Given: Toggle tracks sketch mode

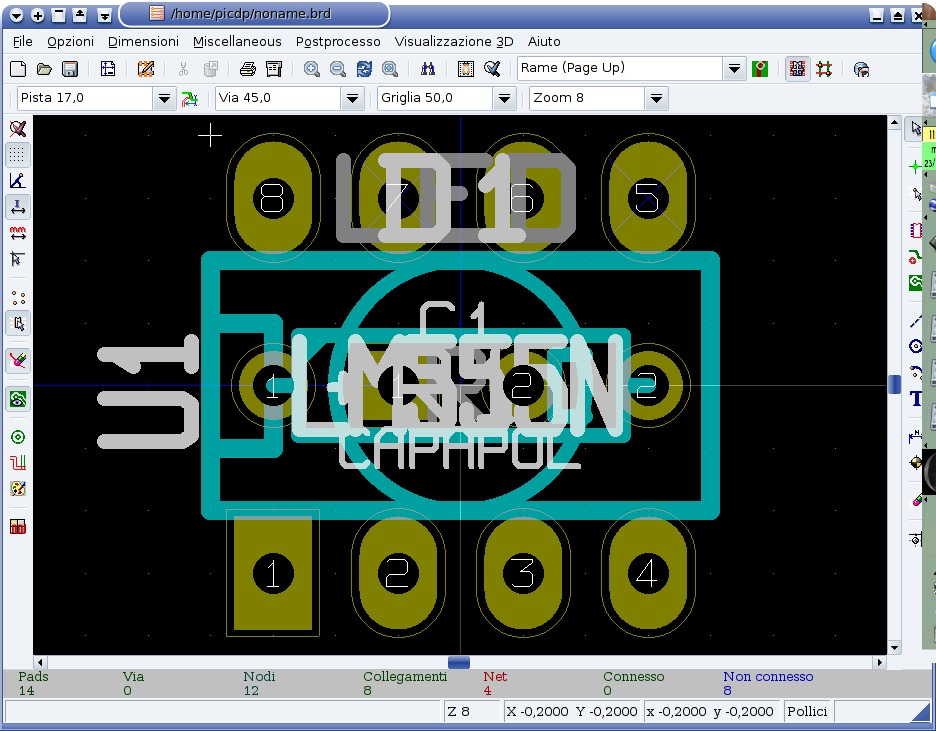Looking at the screenshot, I should click(18, 464).
